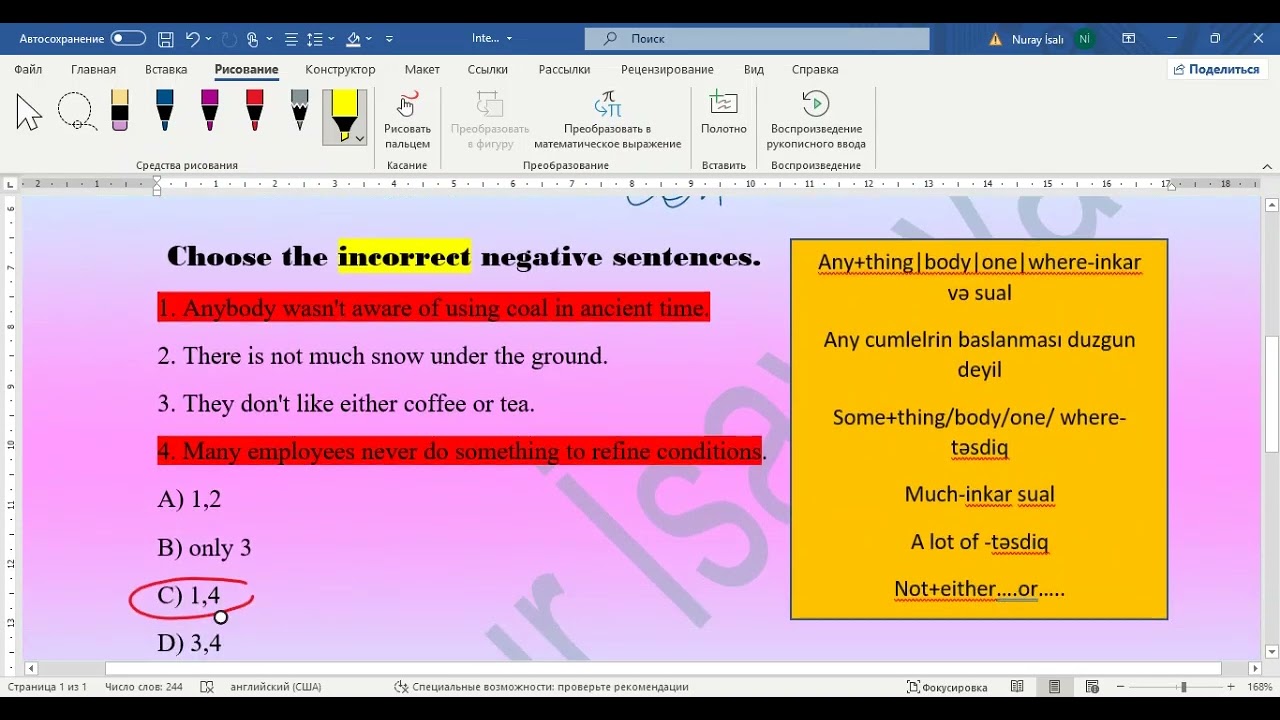The height and width of the screenshot is (720, 1280).
Task: Click the Поиск search box
Action: pos(757,38)
